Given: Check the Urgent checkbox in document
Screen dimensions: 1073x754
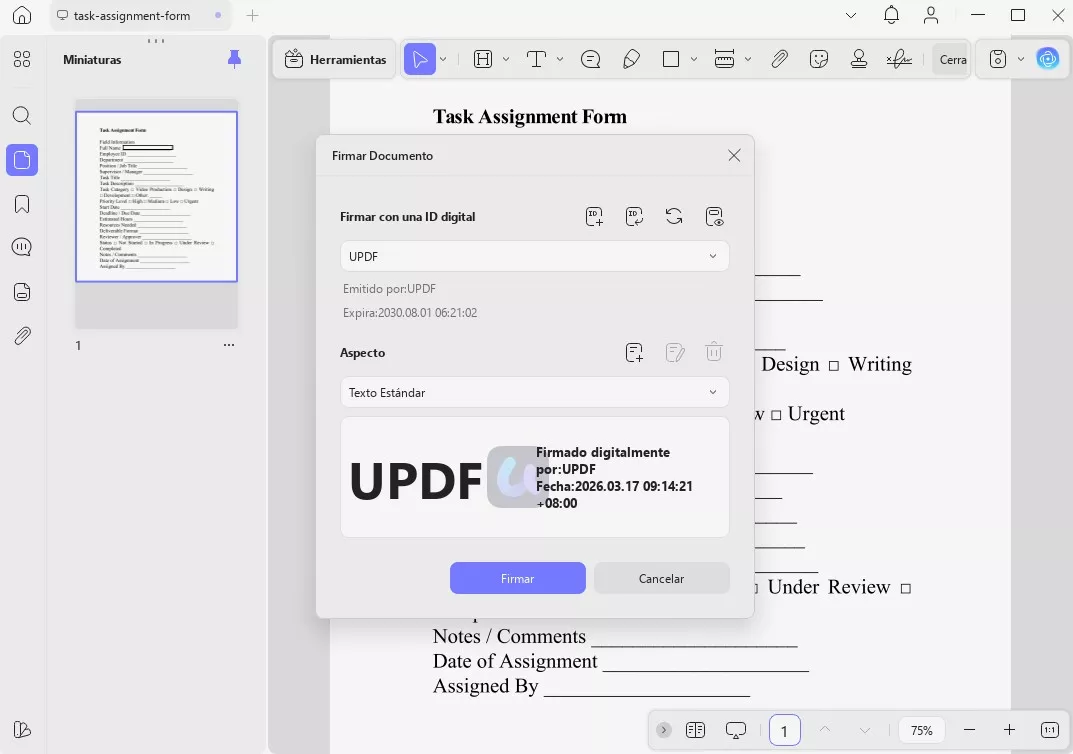Looking at the screenshot, I should click(776, 415).
